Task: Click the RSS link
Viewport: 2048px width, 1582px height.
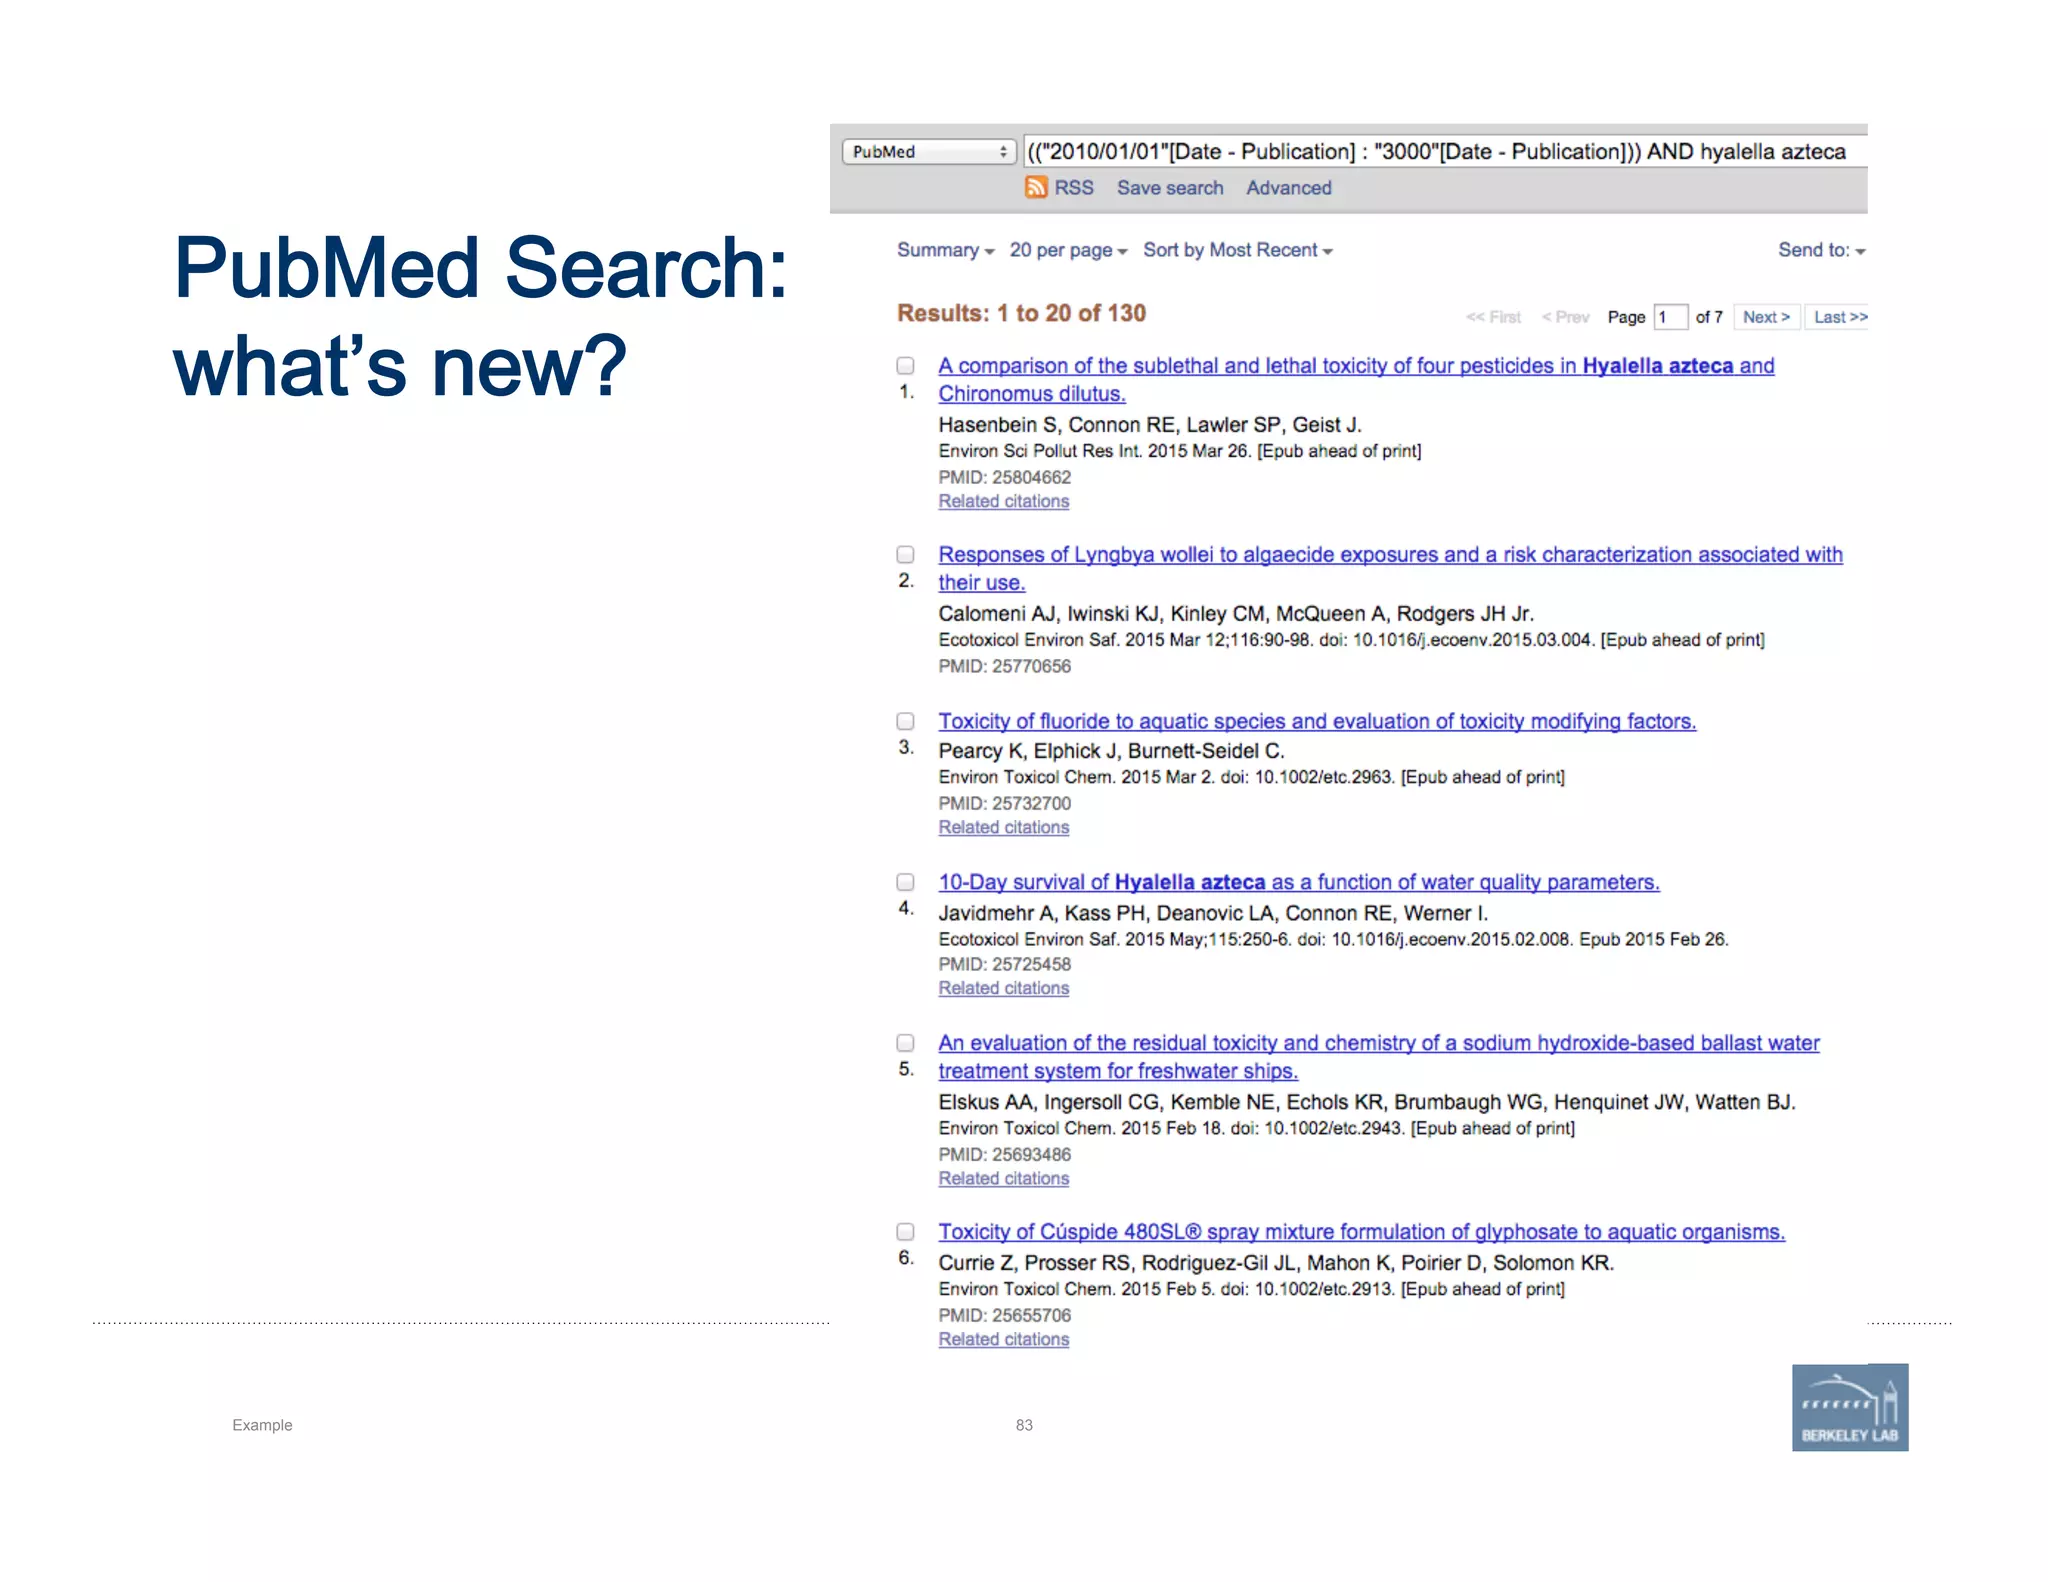Action: (1073, 188)
